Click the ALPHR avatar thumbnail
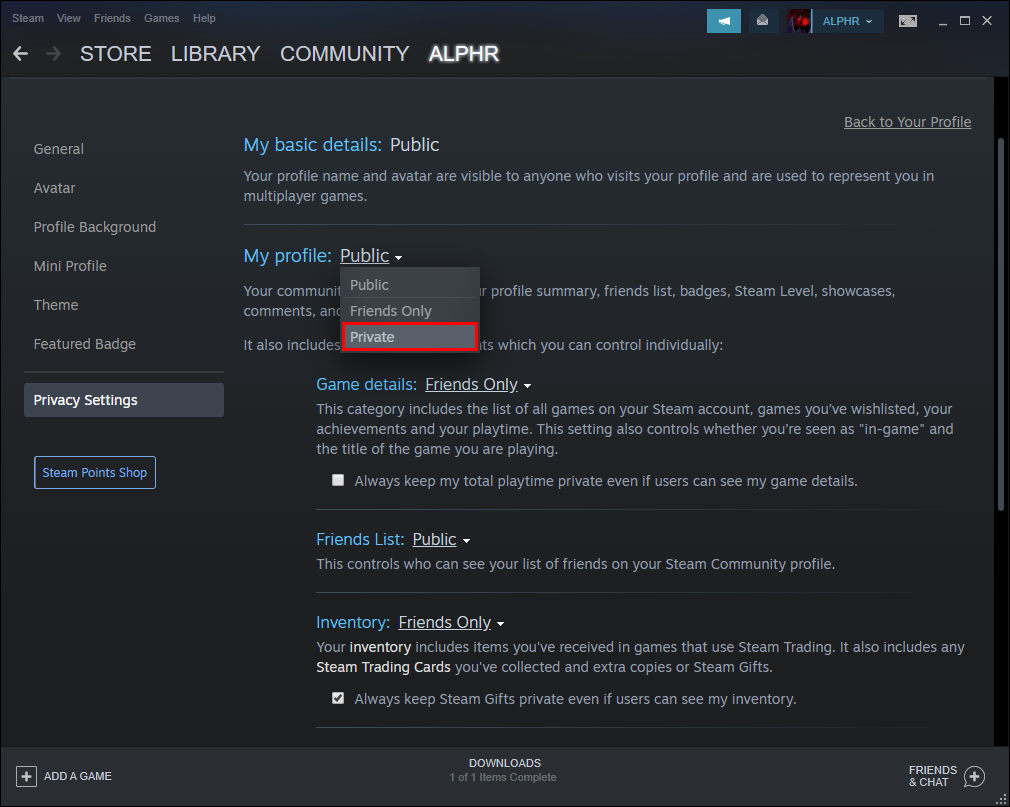The height and width of the screenshot is (807, 1010). pyautogui.click(x=799, y=21)
